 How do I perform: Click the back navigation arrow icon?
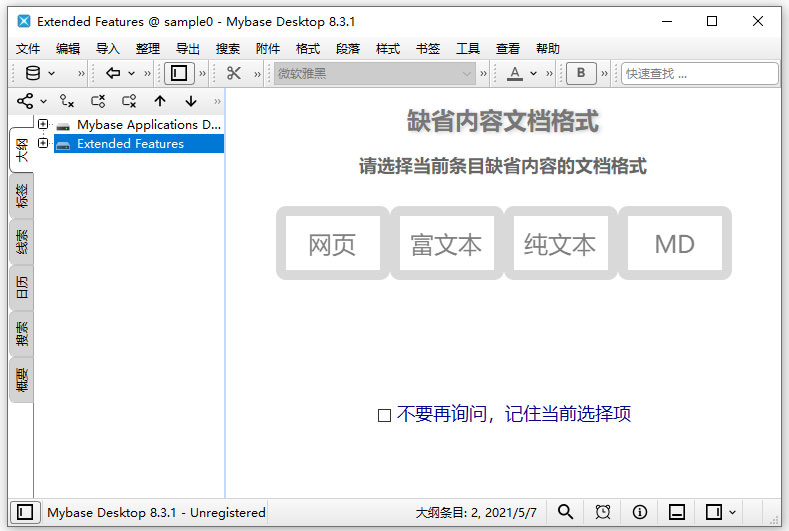tap(113, 73)
